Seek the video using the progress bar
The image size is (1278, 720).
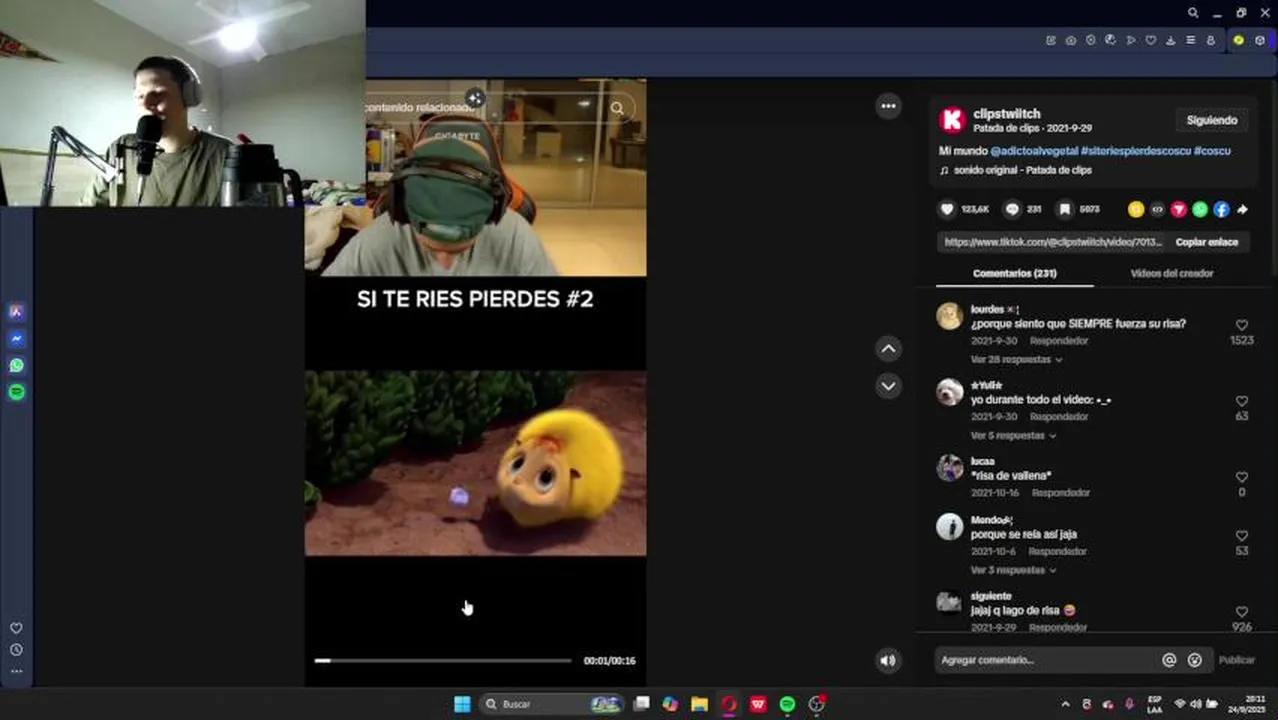tap(443, 660)
